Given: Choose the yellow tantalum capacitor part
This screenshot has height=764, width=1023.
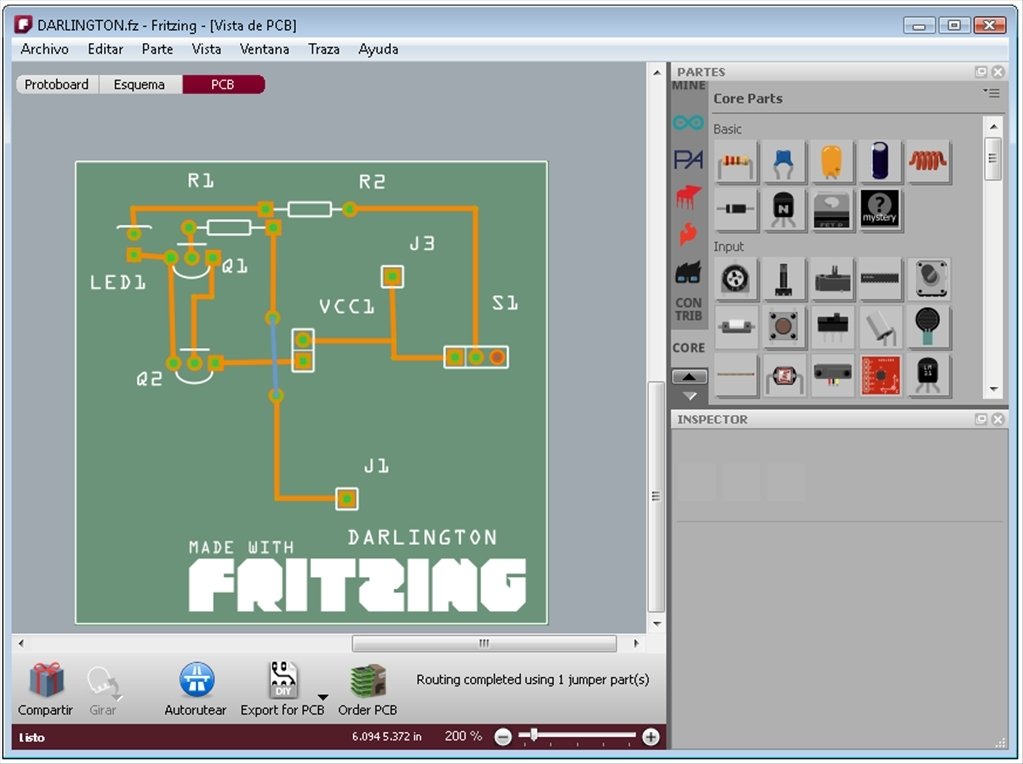Looking at the screenshot, I should pyautogui.click(x=831, y=161).
